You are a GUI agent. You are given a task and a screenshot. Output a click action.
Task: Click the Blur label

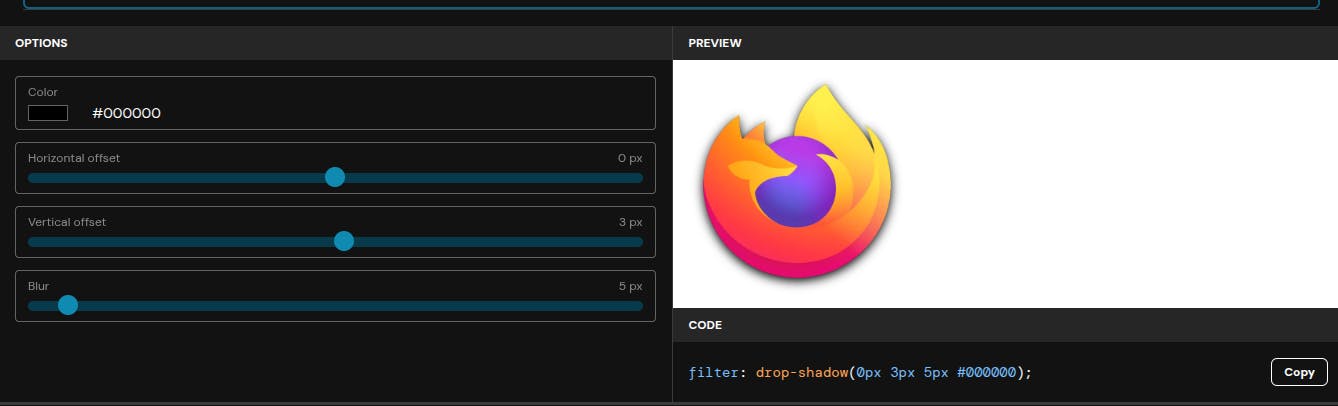tap(38, 286)
